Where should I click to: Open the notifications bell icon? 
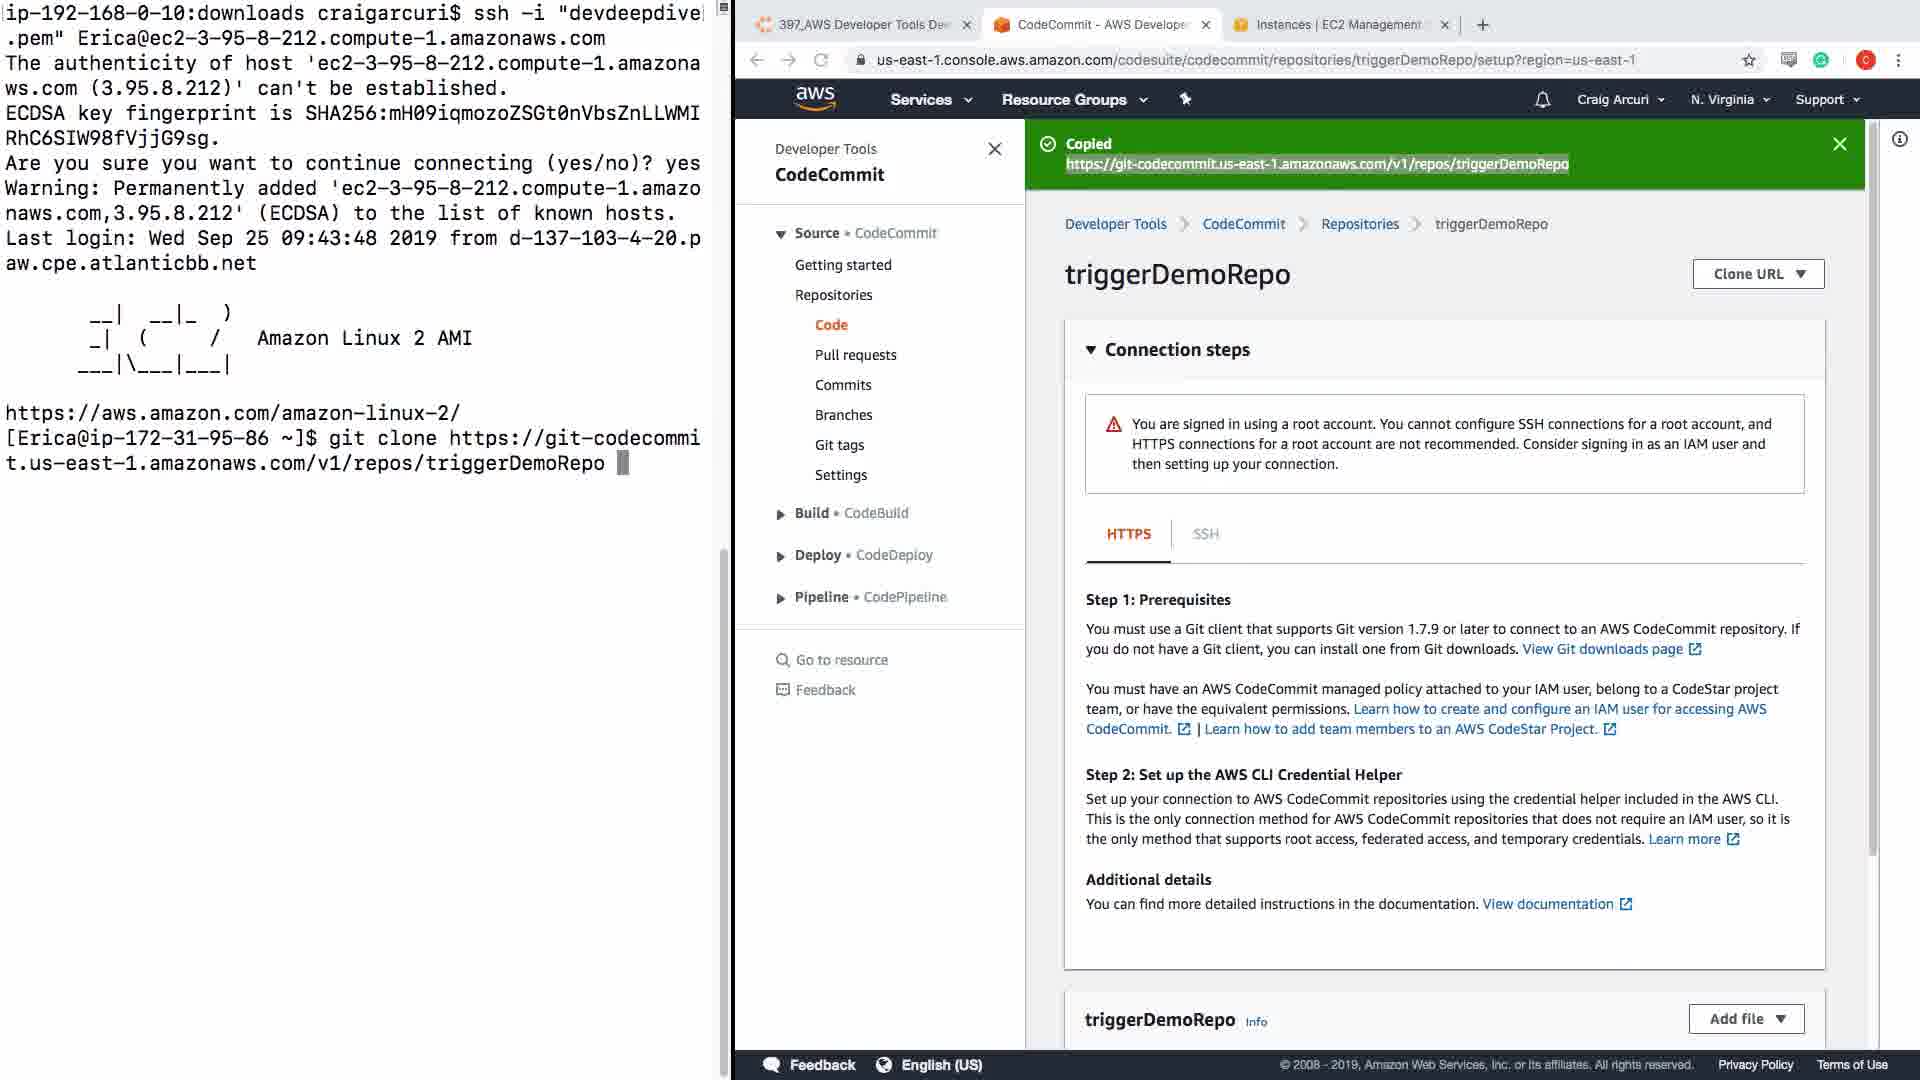point(1542,100)
